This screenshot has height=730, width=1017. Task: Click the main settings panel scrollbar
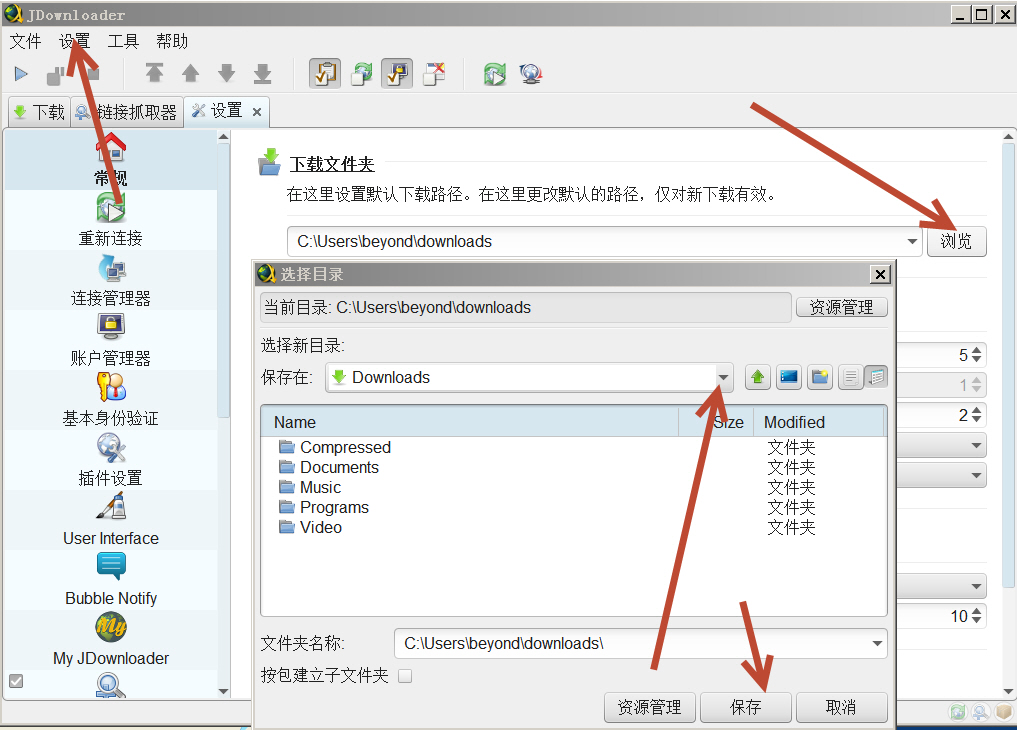coord(1009,365)
